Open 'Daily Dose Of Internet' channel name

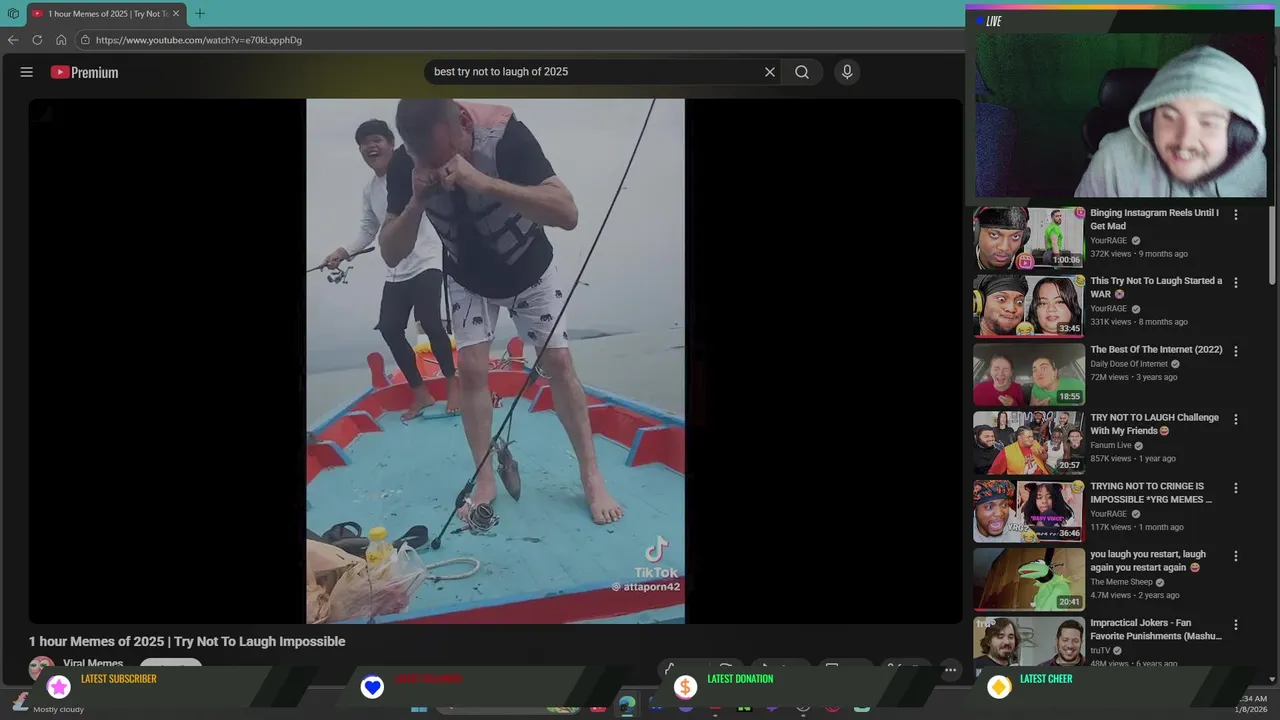1129,364
